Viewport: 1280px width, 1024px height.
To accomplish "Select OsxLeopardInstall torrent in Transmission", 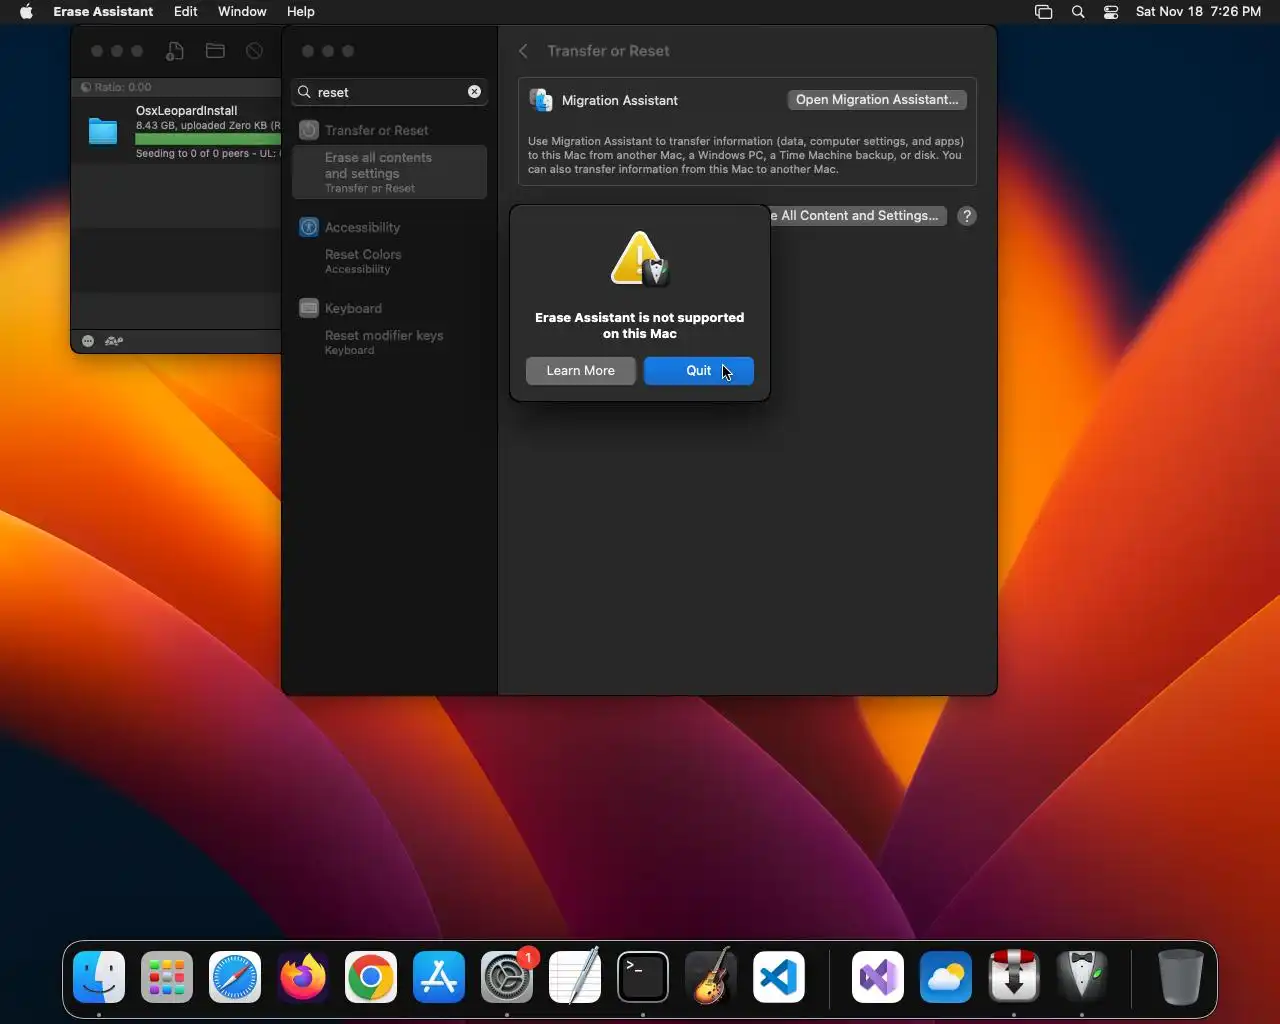I will 177,131.
